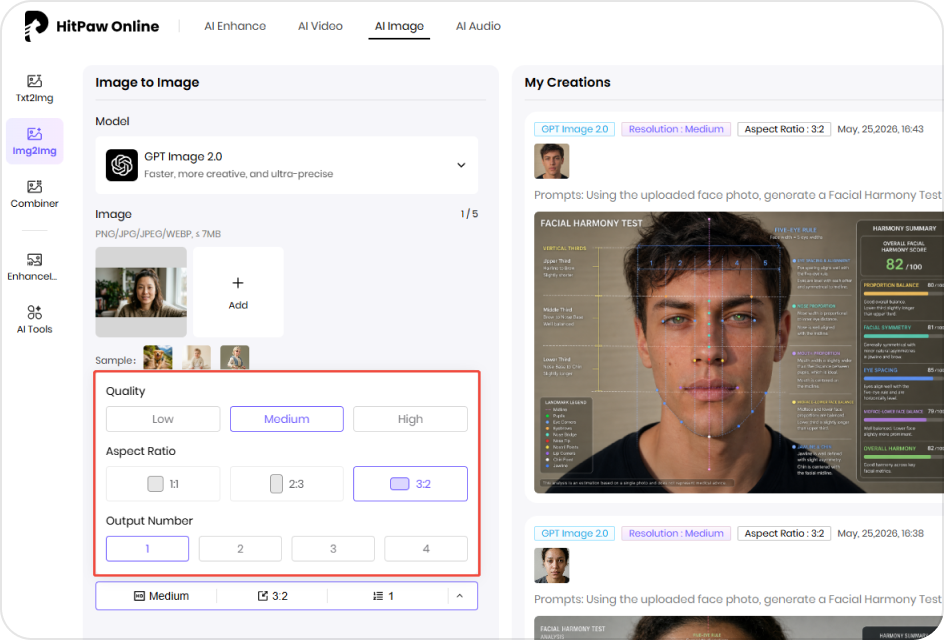
Task: Switch to the AI Enhance tab
Action: [235, 26]
